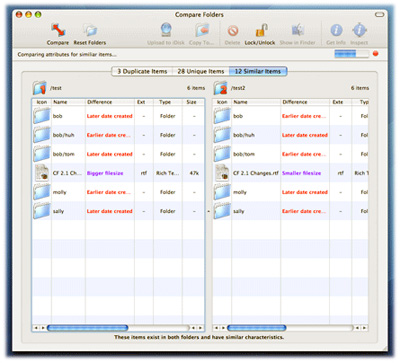Click the Get Info icon

[336, 30]
